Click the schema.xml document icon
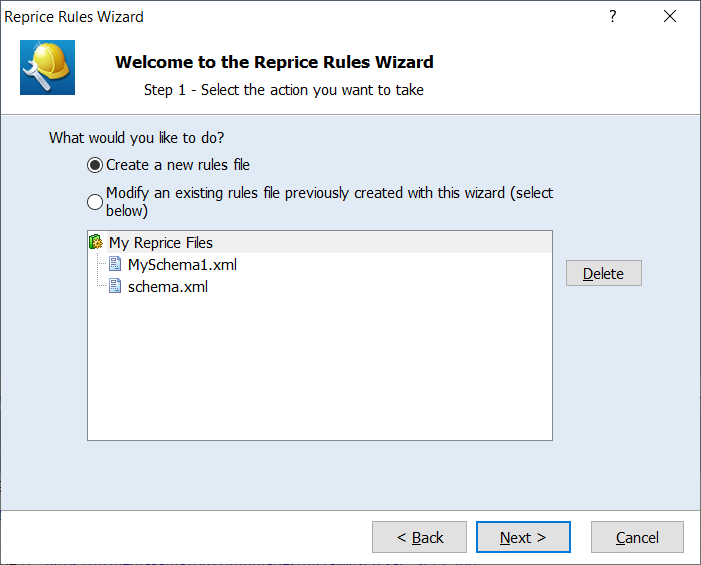Image resolution: width=701 pixels, height=565 pixels. [115, 286]
